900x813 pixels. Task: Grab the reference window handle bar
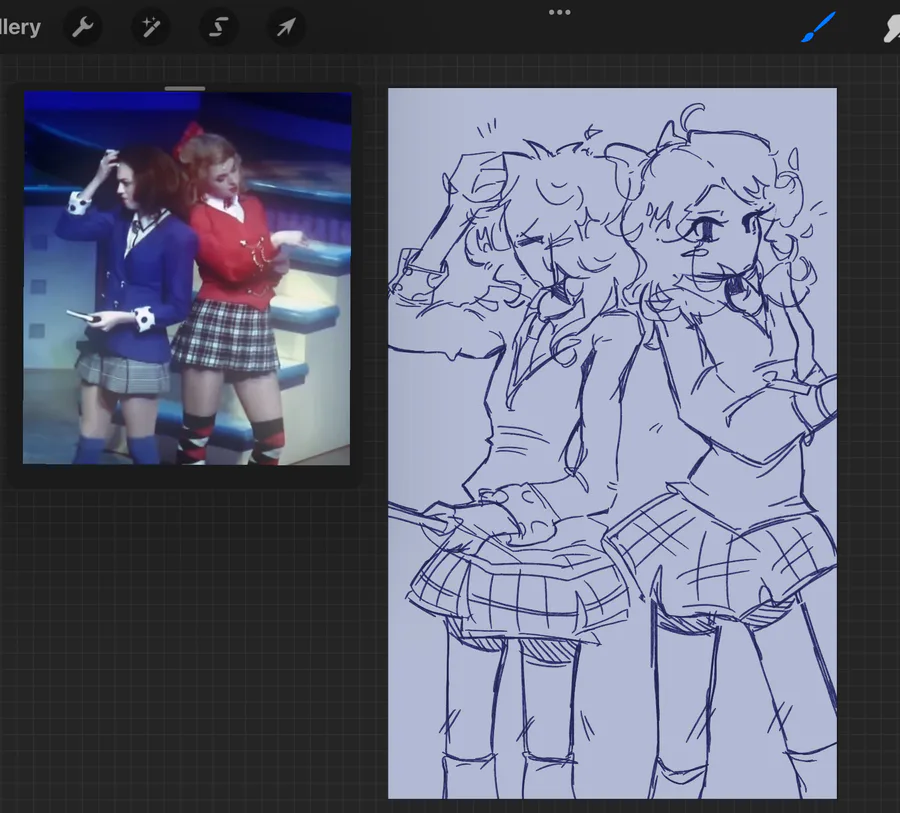[x=185, y=88]
